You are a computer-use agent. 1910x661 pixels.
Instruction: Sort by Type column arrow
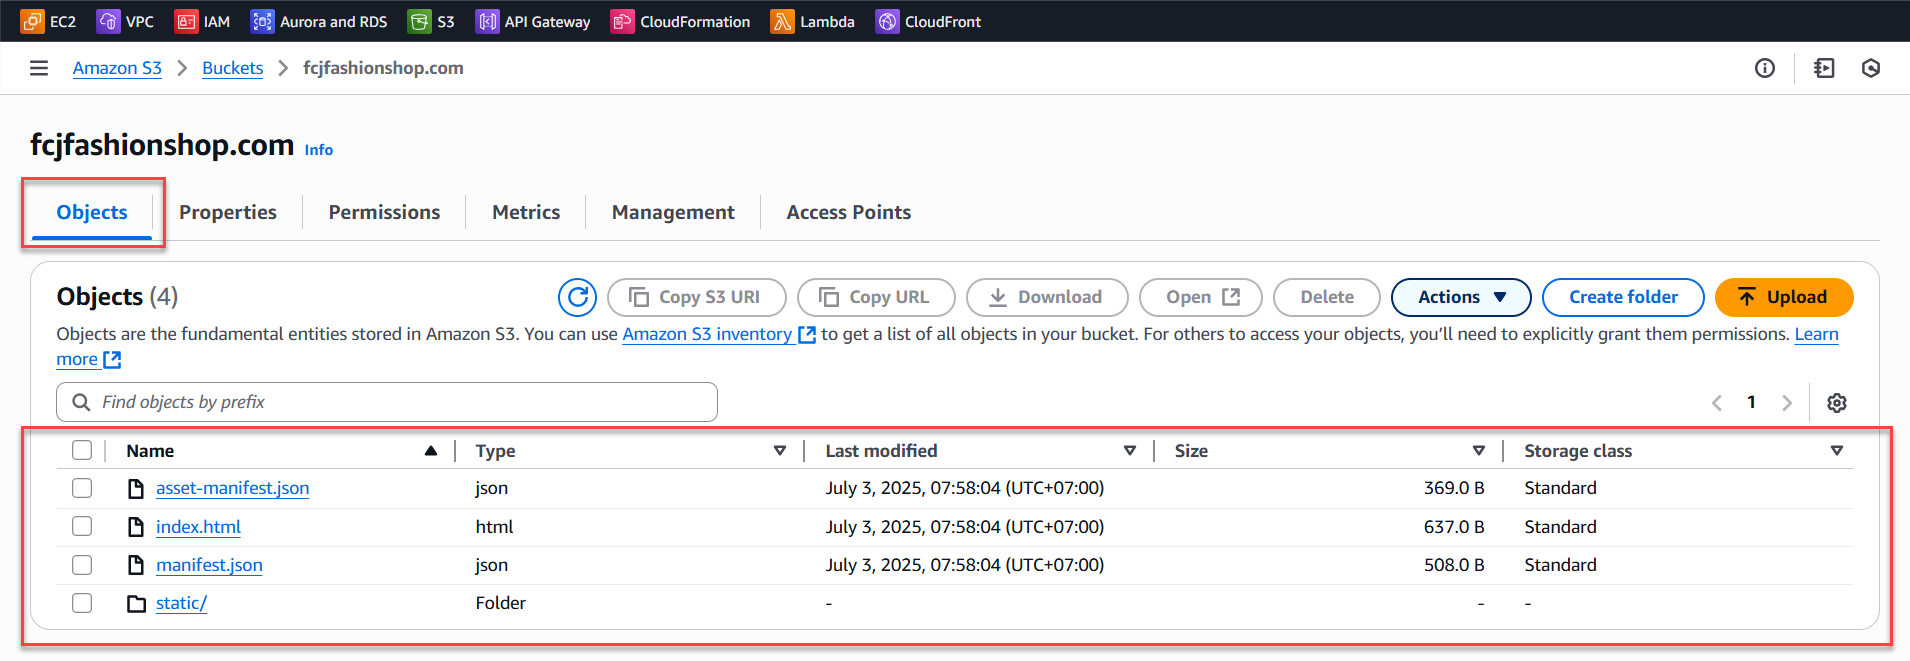(x=780, y=451)
